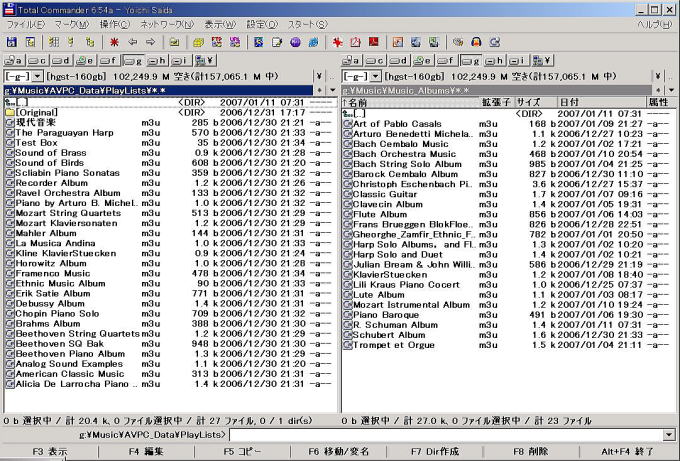Switch right panel to drive h
This screenshot has width=680, height=461.
click(494, 61)
